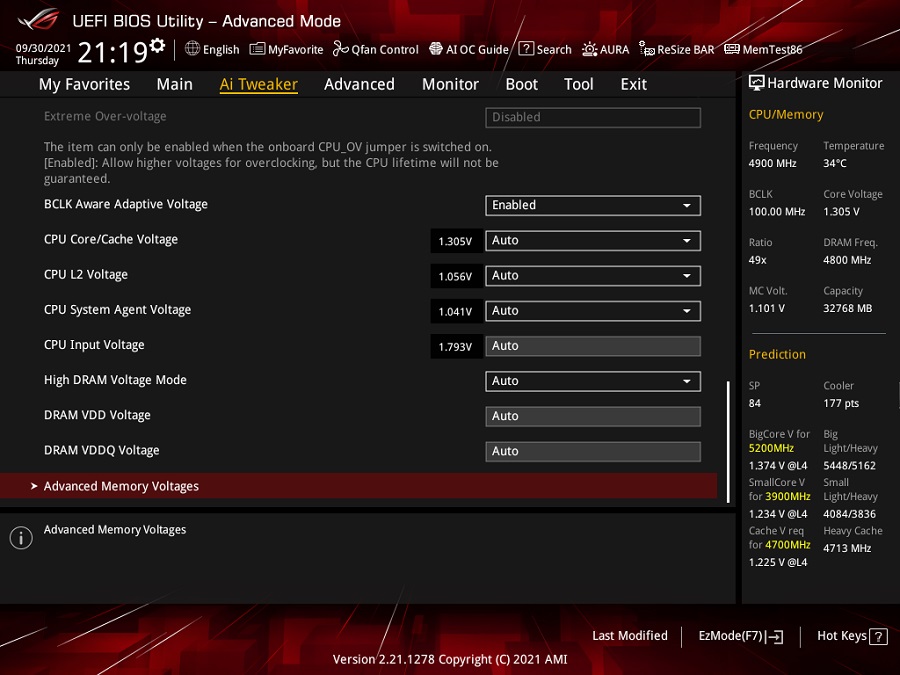Switch to the Advanced tab
The image size is (900, 675).
[x=359, y=84]
